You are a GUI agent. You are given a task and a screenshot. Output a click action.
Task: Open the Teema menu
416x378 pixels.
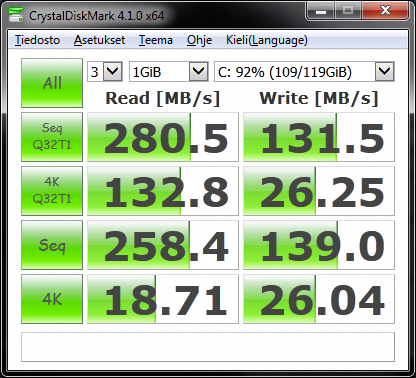coord(156,40)
